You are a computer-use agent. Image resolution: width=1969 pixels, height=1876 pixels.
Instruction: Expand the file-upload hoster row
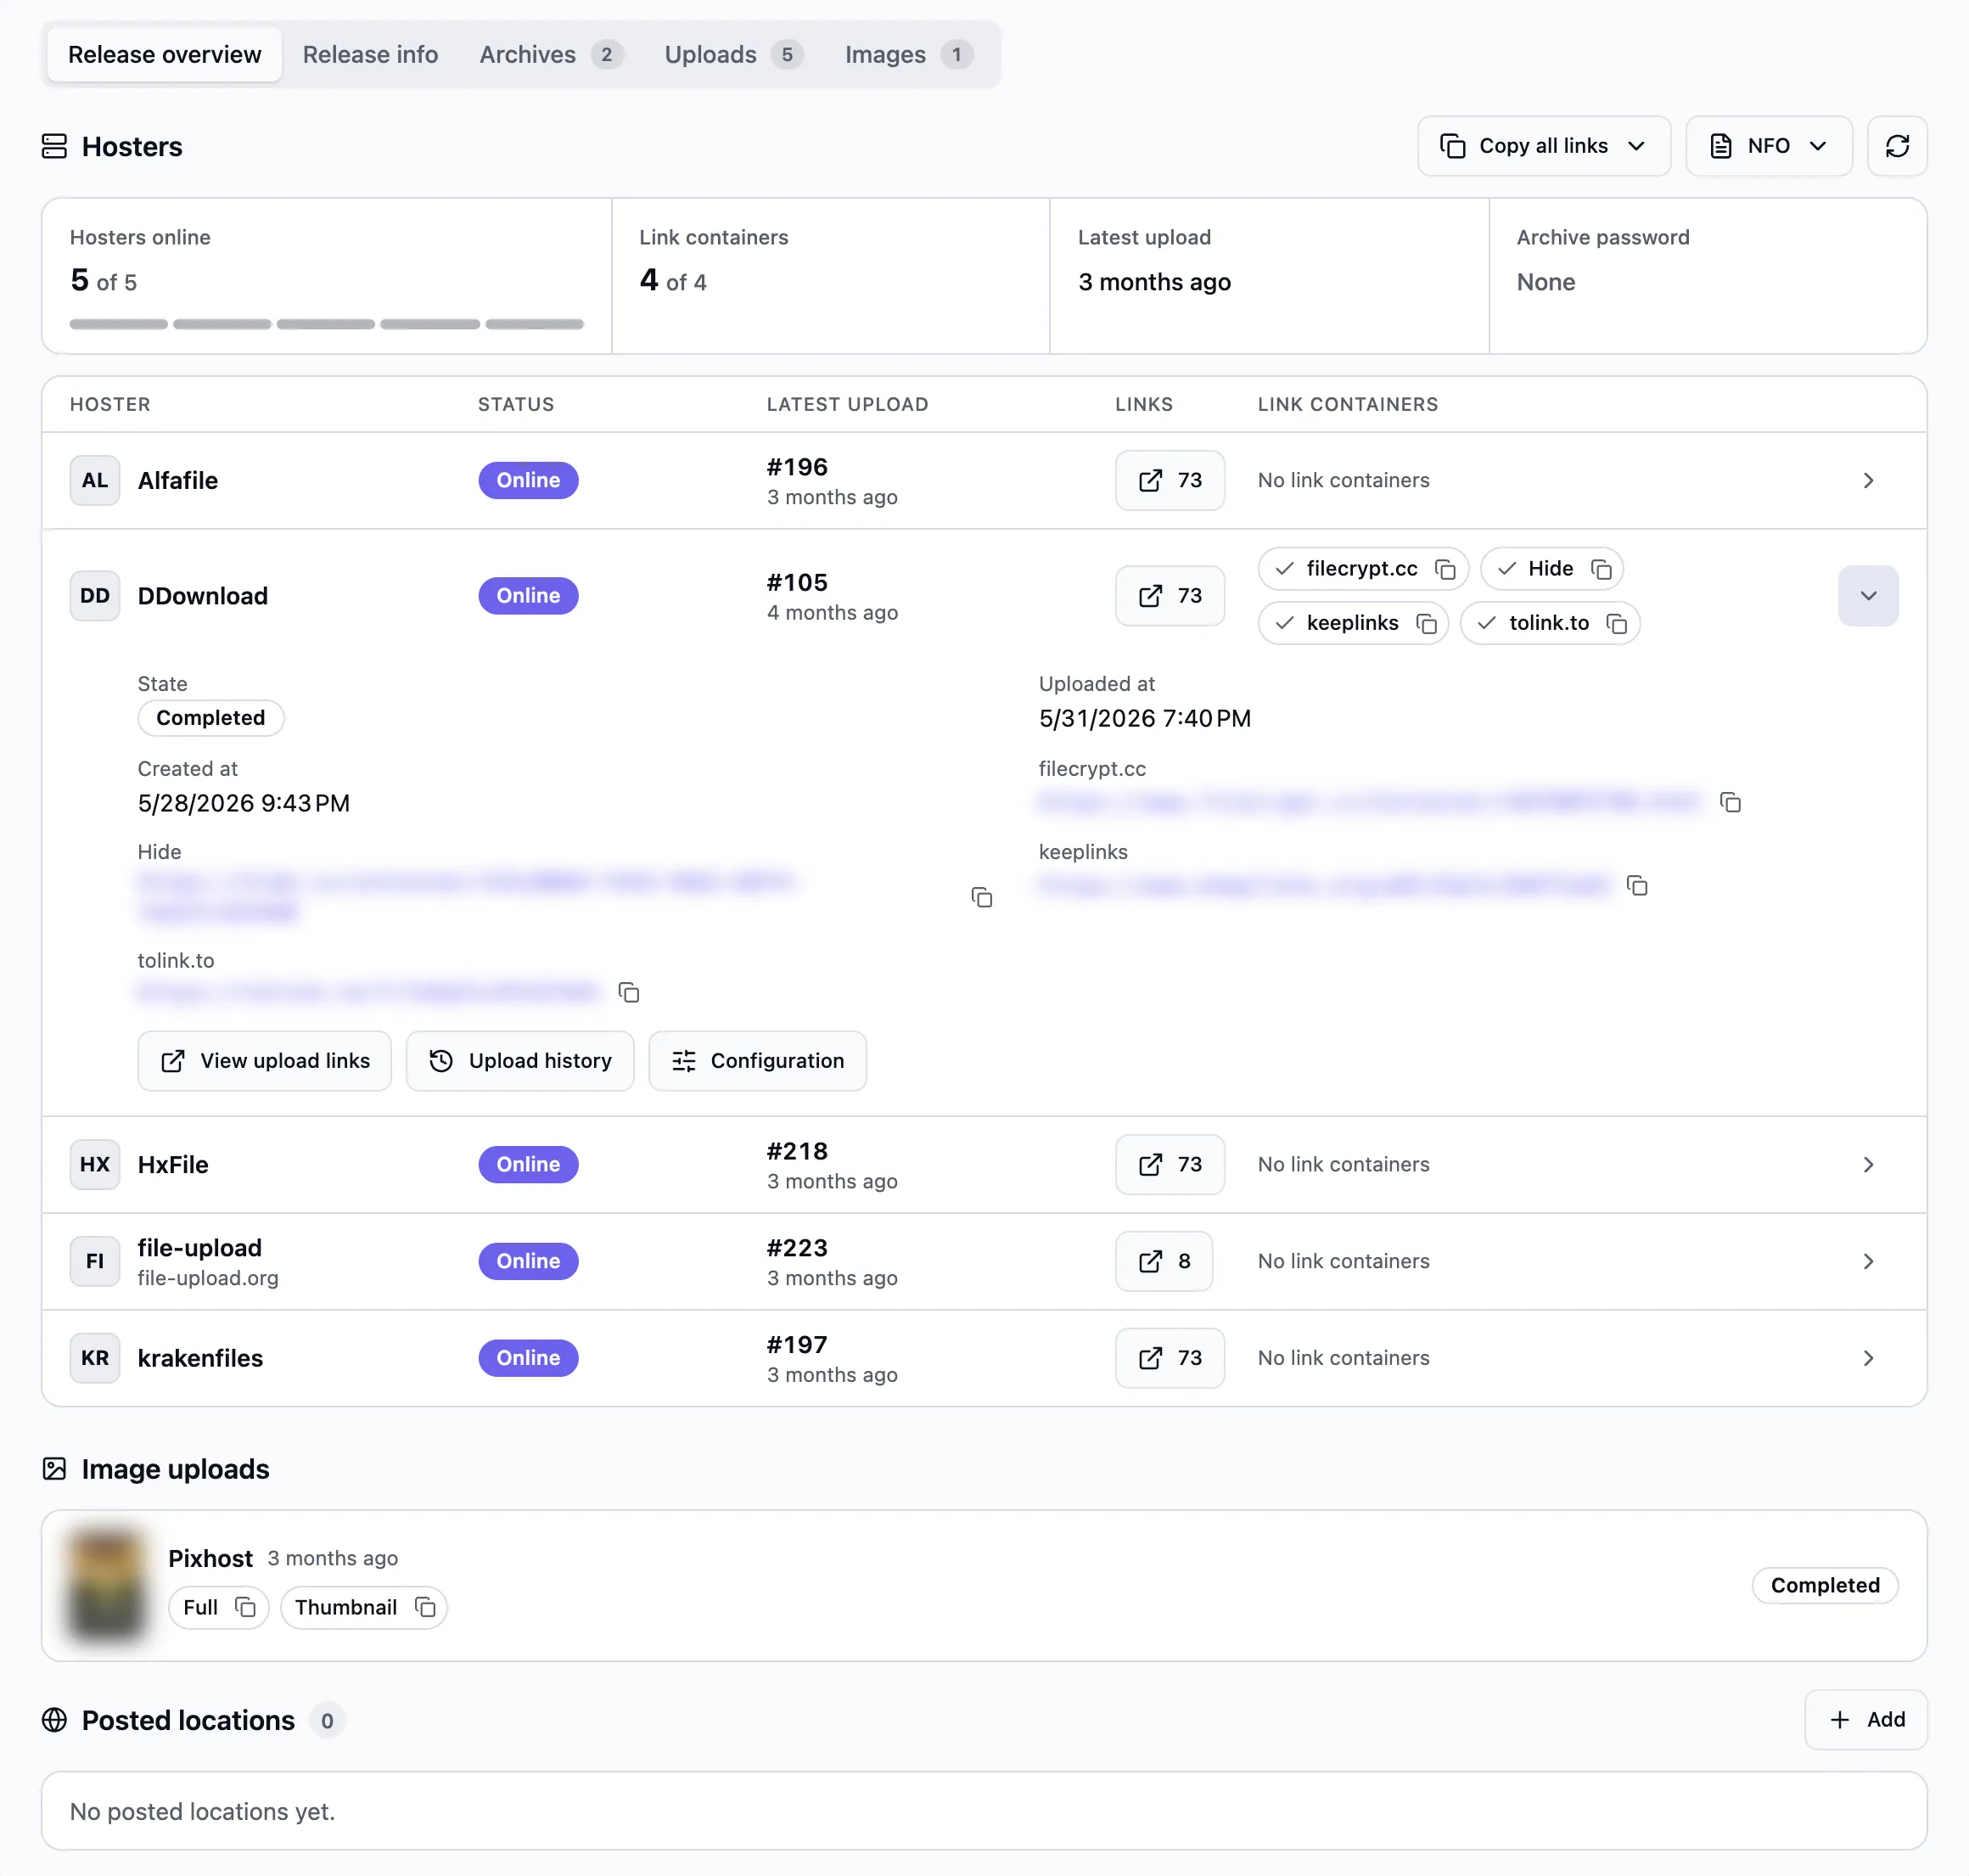[x=1867, y=1261]
